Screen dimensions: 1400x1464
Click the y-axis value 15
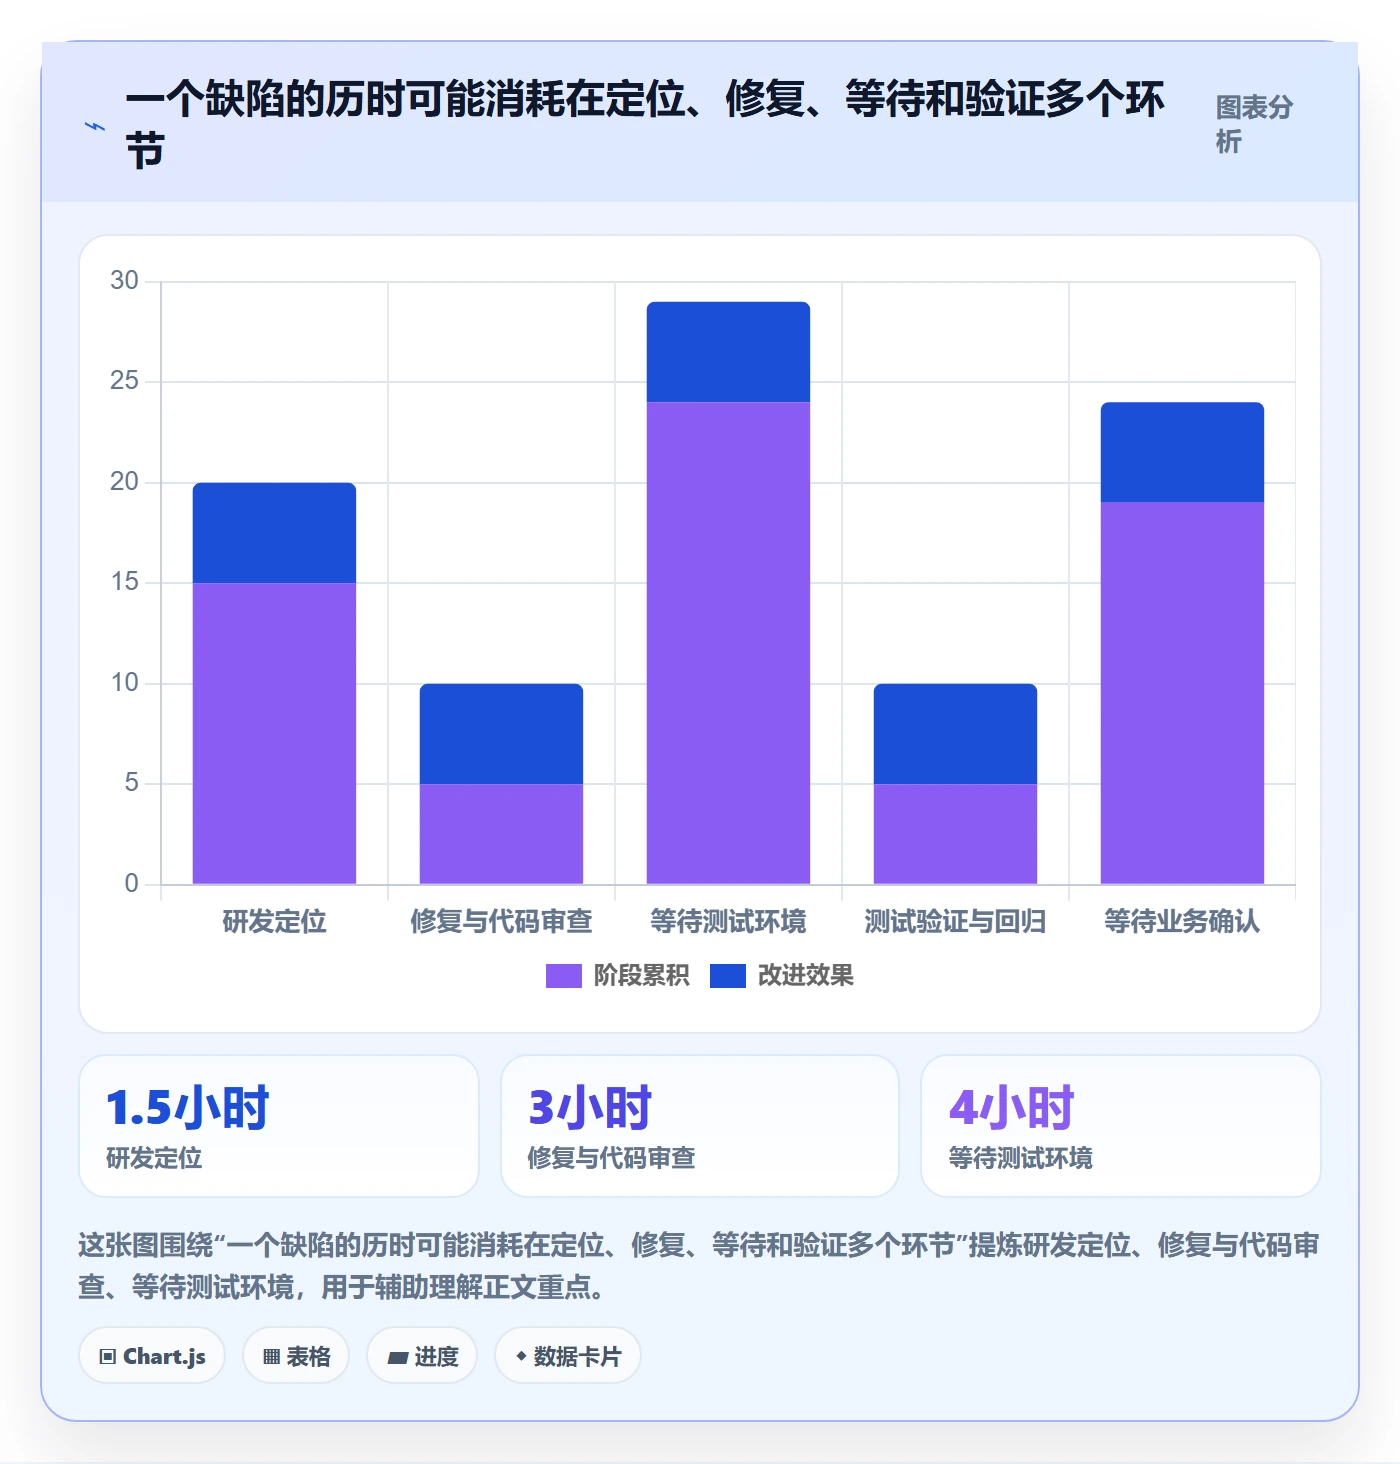(x=124, y=582)
